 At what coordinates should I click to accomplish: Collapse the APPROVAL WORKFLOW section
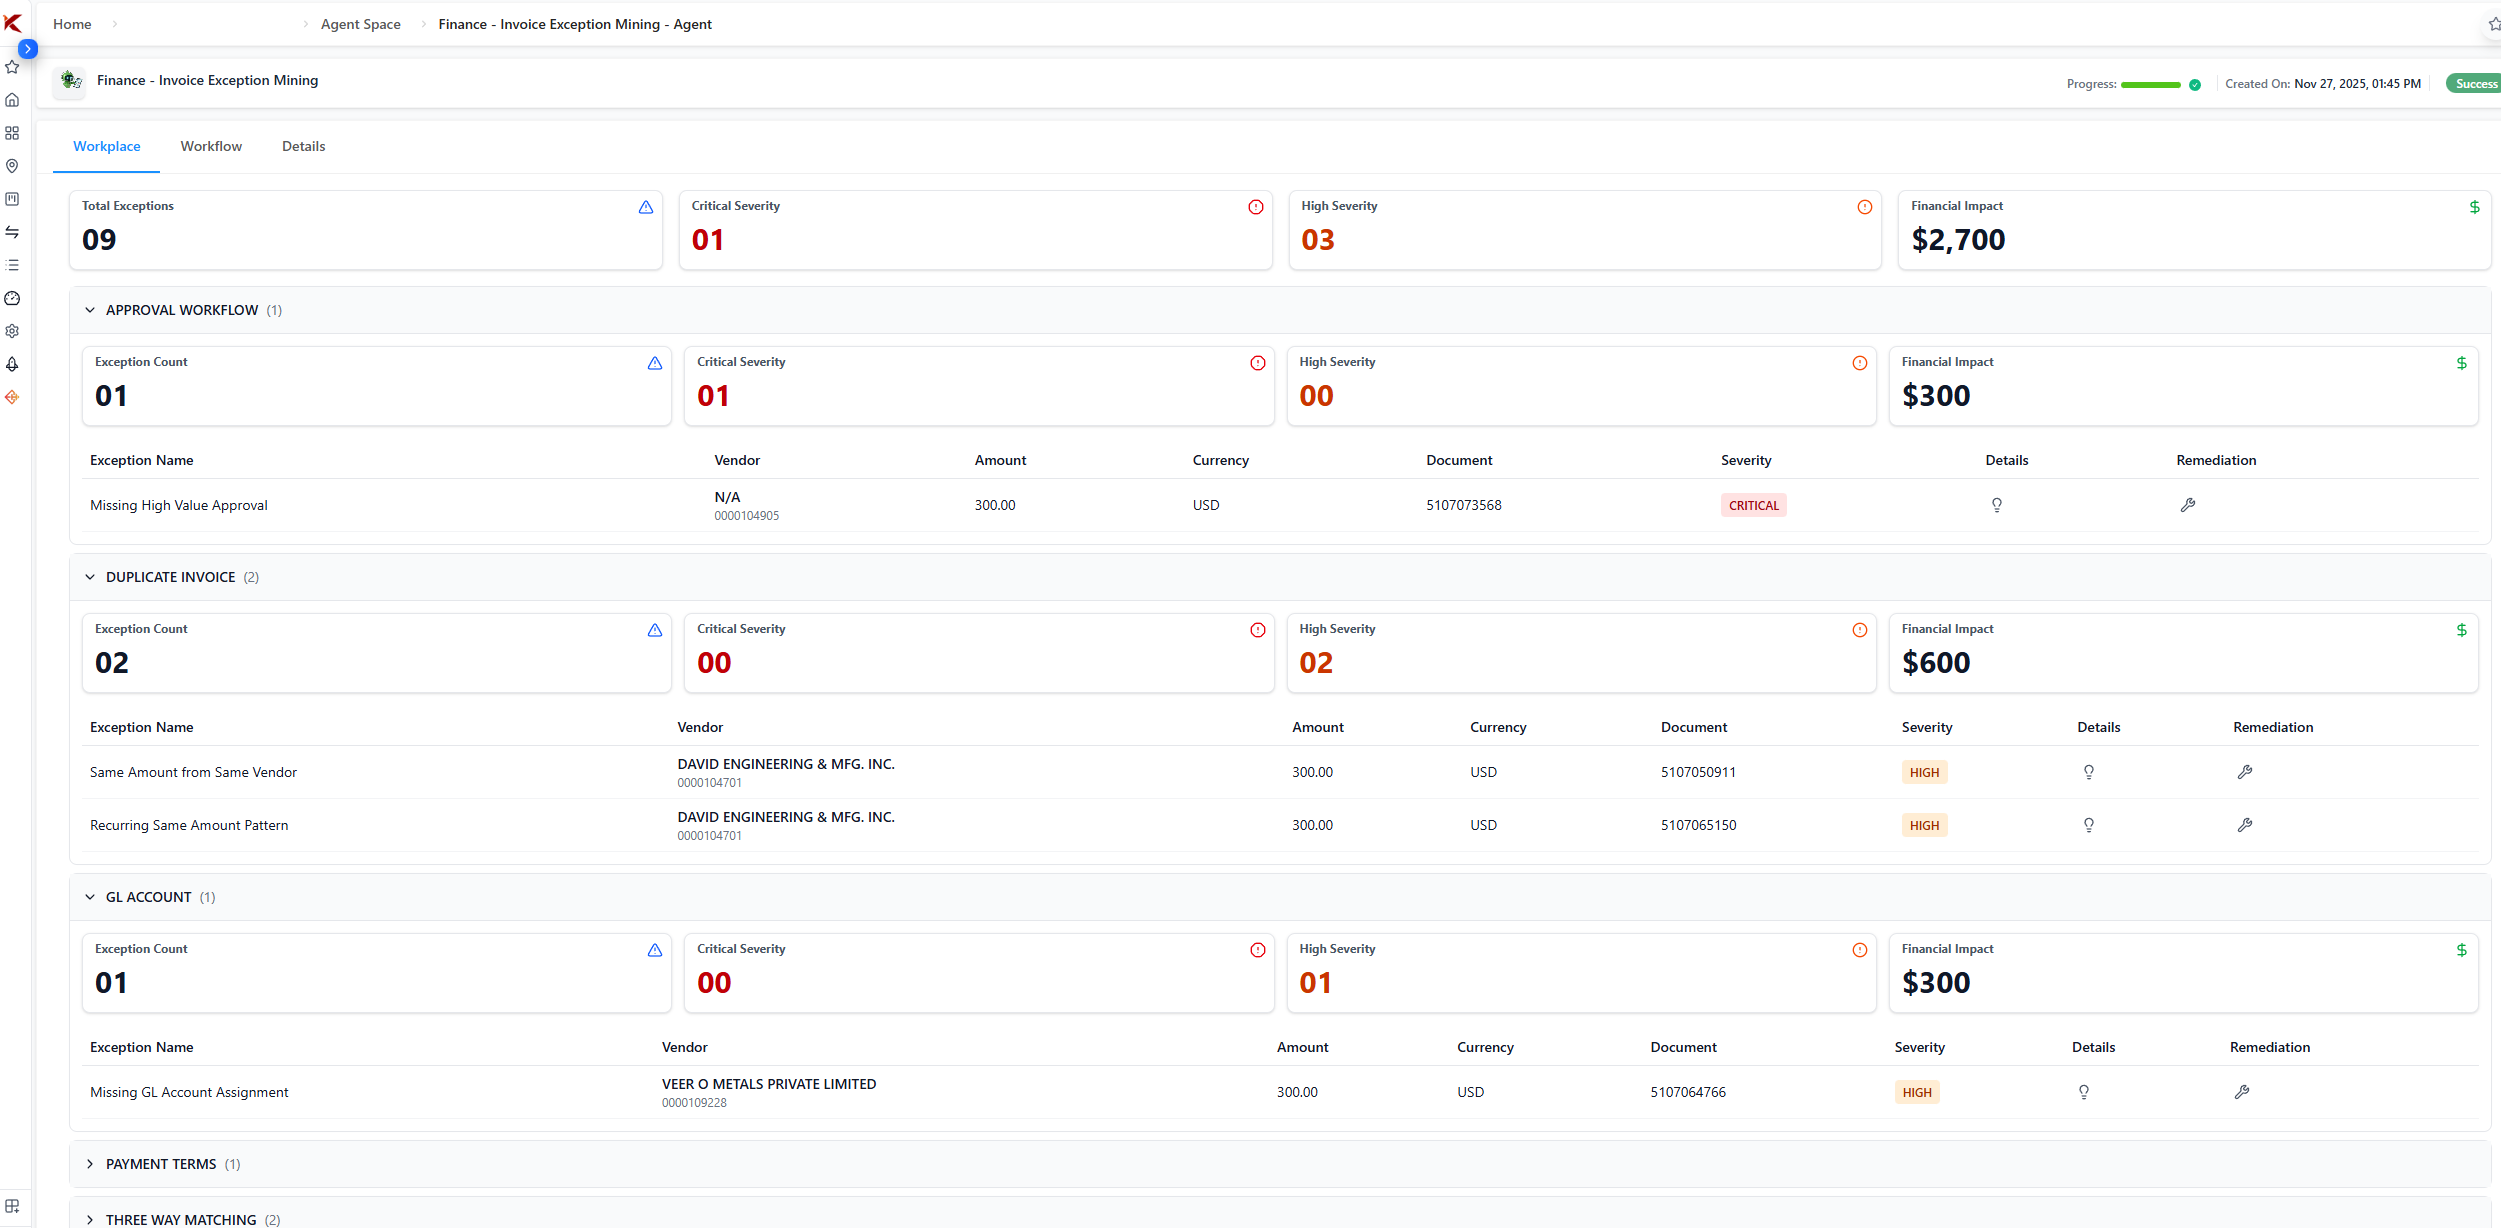pyautogui.click(x=90, y=310)
